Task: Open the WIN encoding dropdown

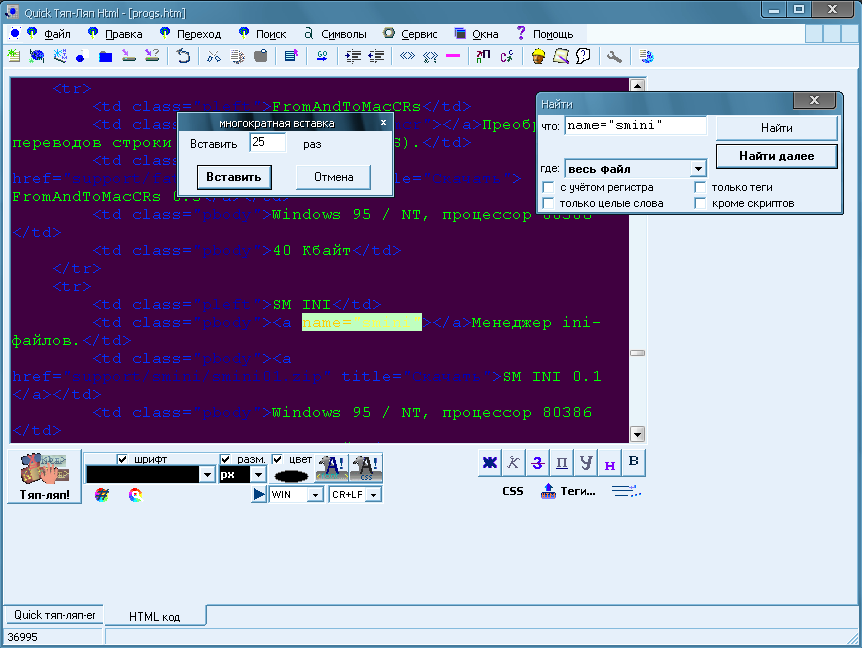Action: pyautogui.click(x=315, y=495)
